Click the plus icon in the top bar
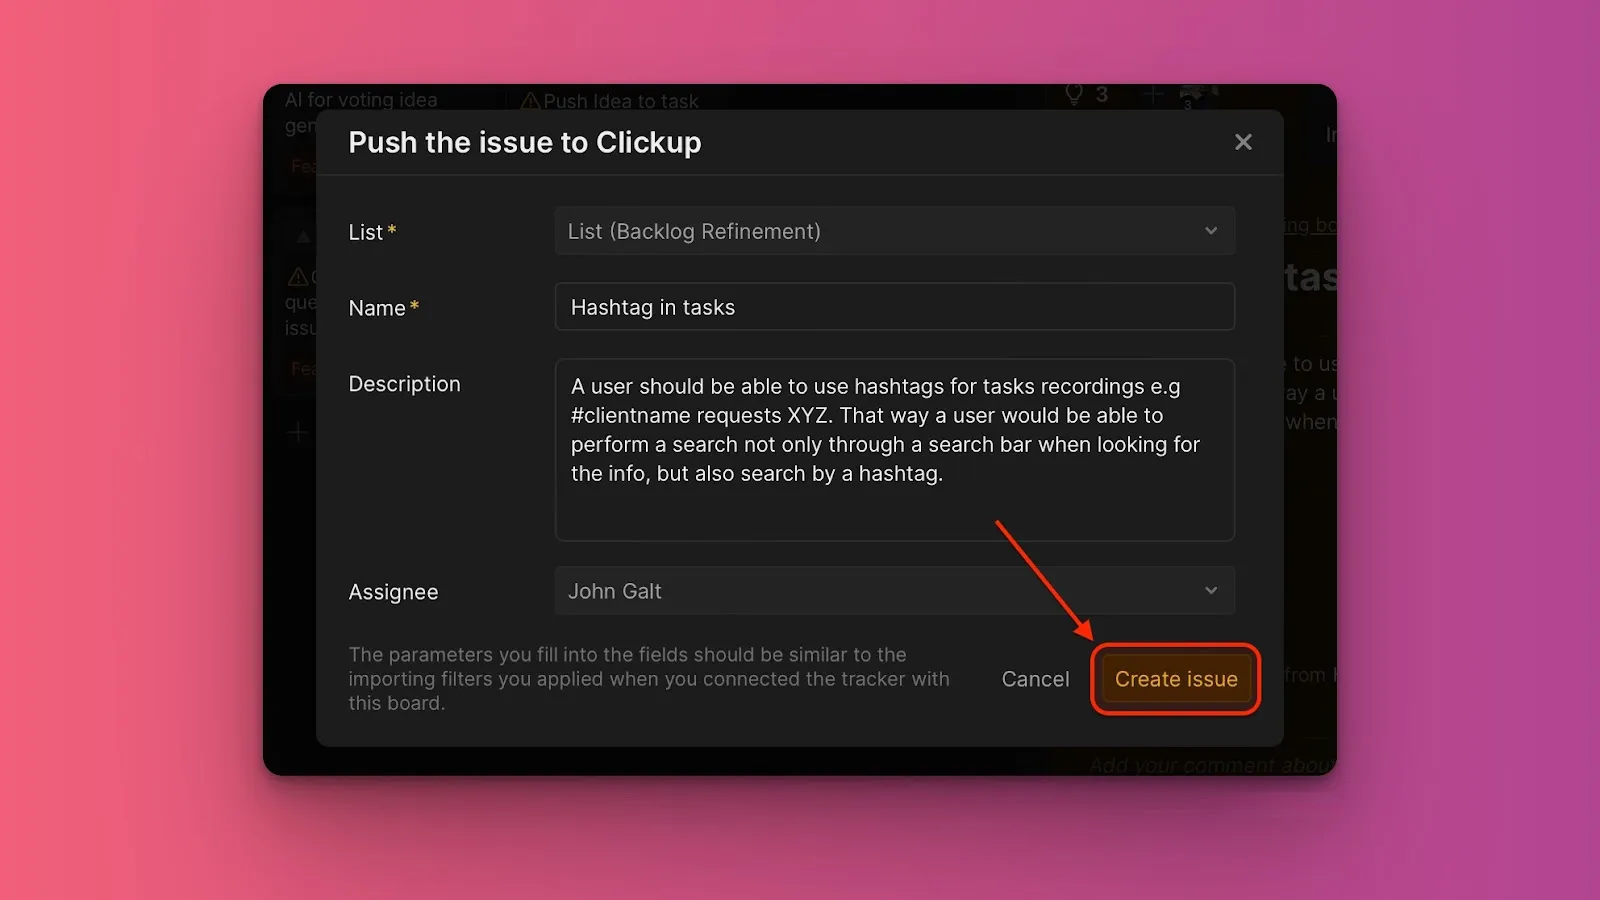Image resolution: width=1600 pixels, height=900 pixels. 1153,95
